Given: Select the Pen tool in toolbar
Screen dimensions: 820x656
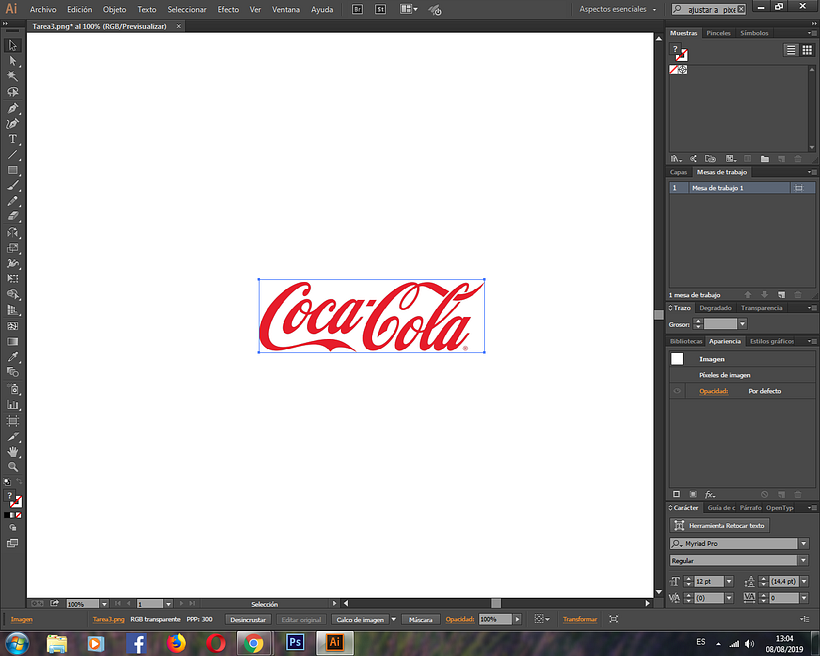Looking at the screenshot, I should pos(13,107).
